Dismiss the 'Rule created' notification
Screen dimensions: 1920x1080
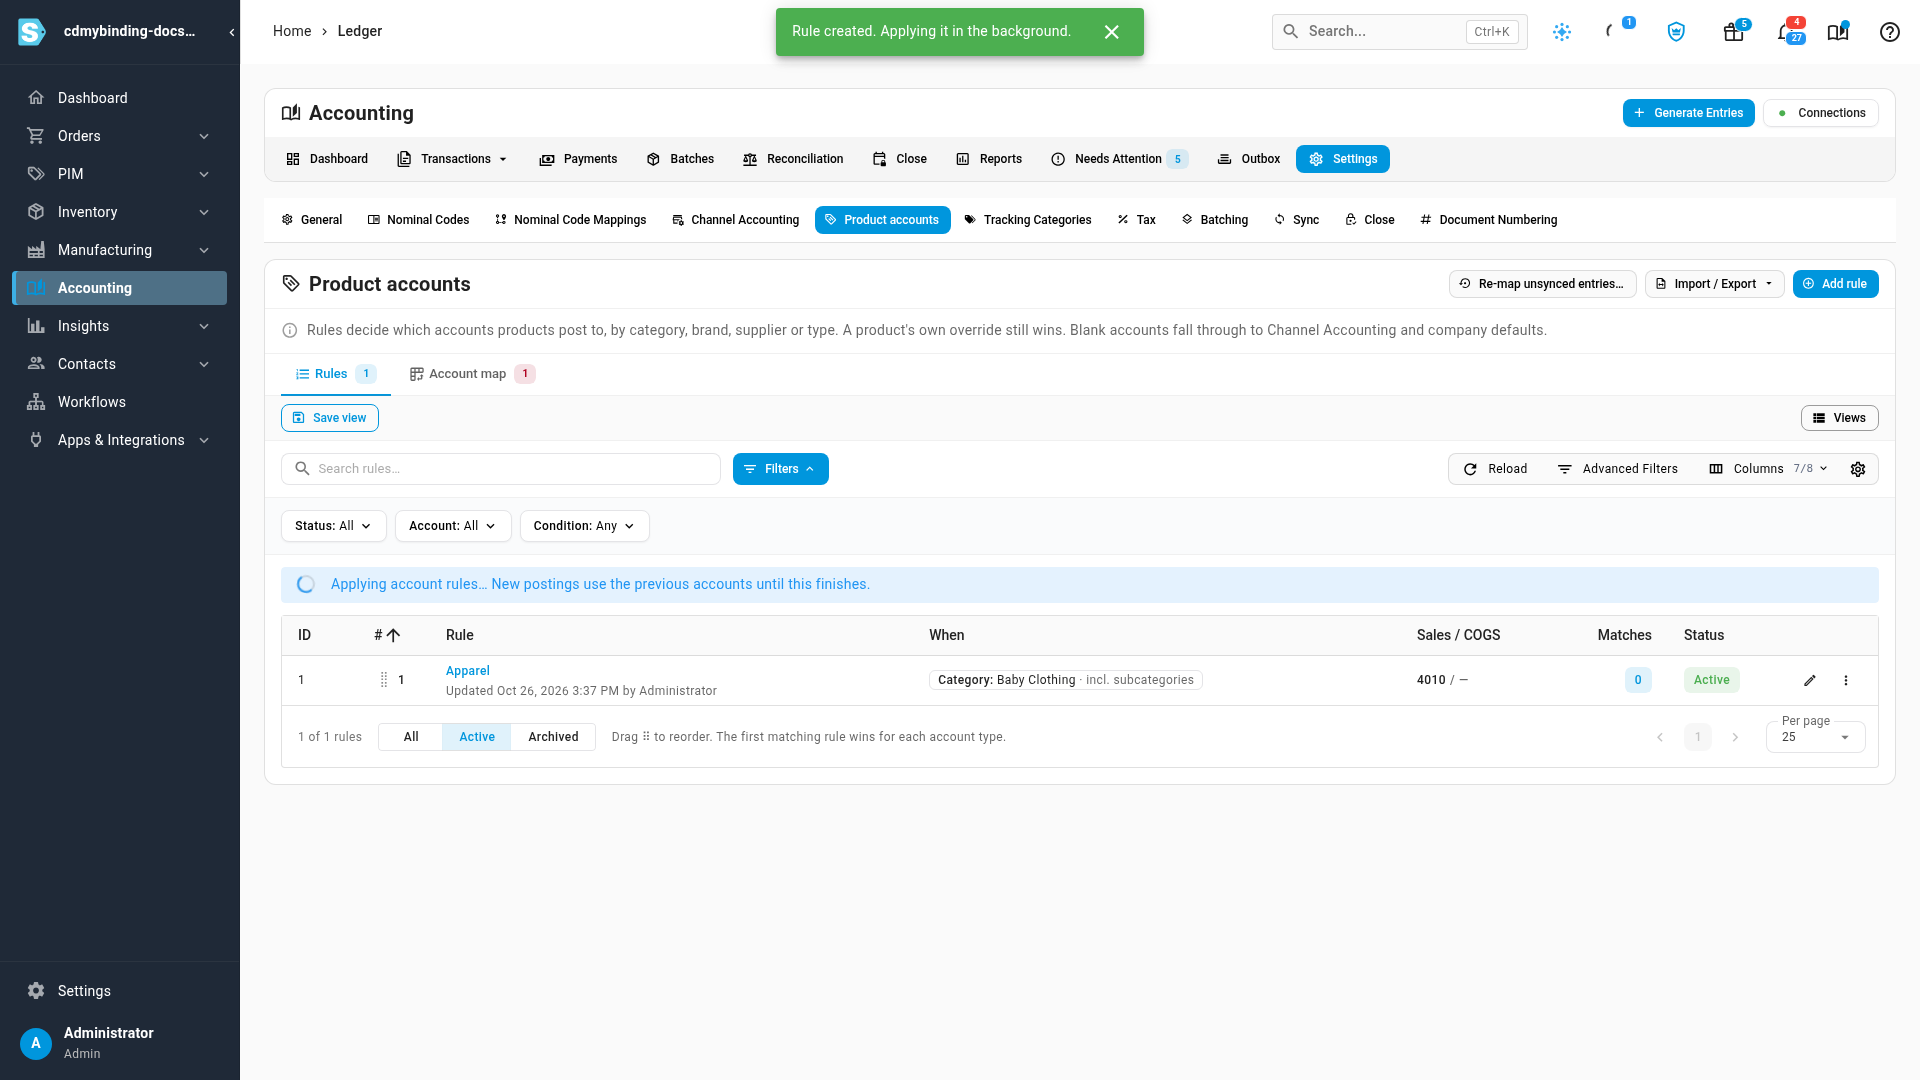[1112, 32]
